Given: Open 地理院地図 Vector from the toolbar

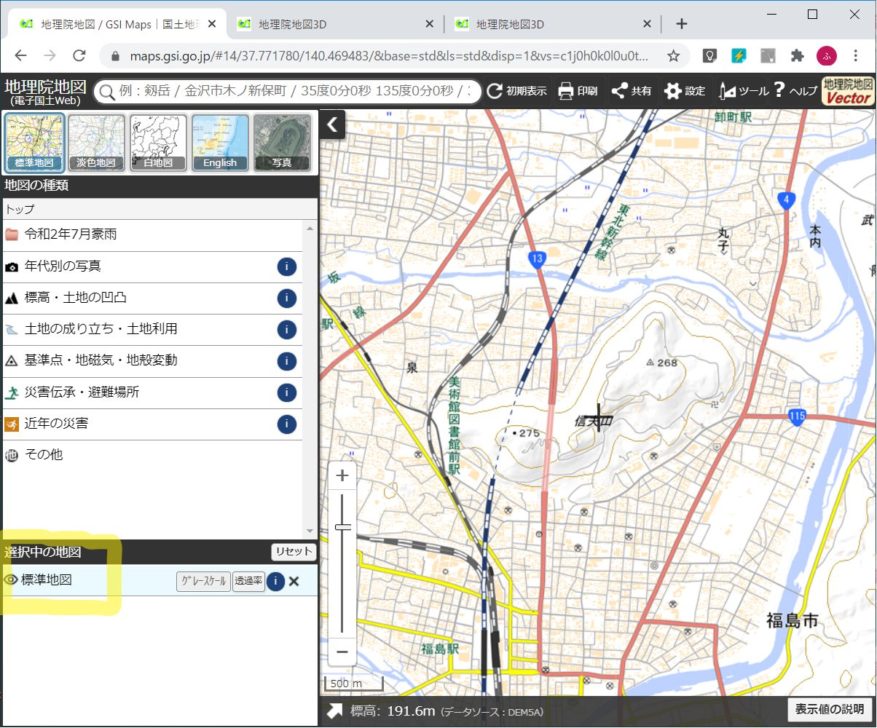Looking at the screenshot, I should 848,91.
